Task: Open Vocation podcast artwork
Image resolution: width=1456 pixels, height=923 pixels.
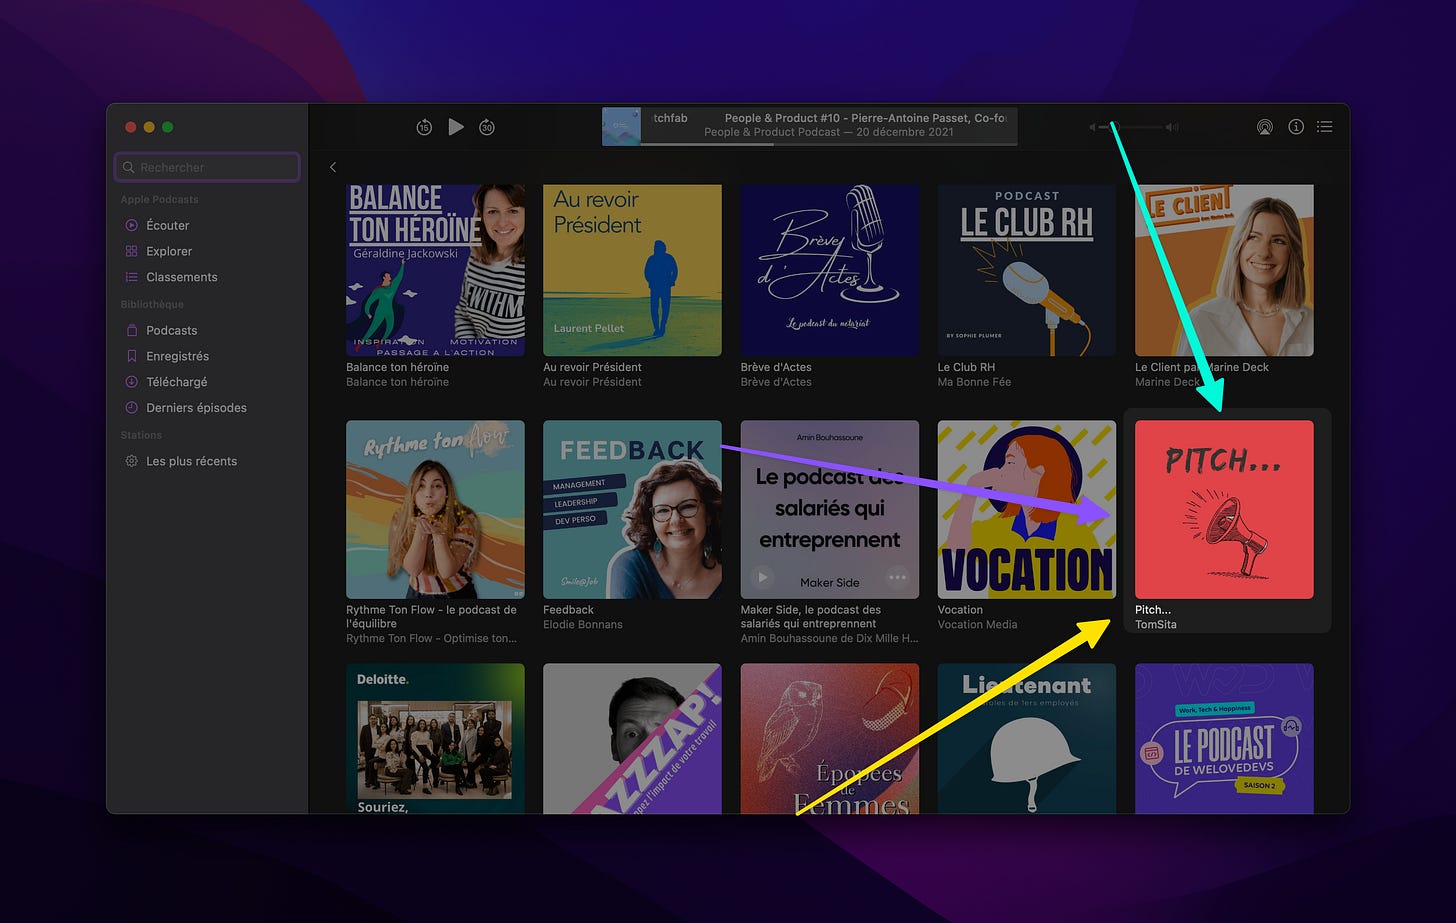Action: (1026, 509)
